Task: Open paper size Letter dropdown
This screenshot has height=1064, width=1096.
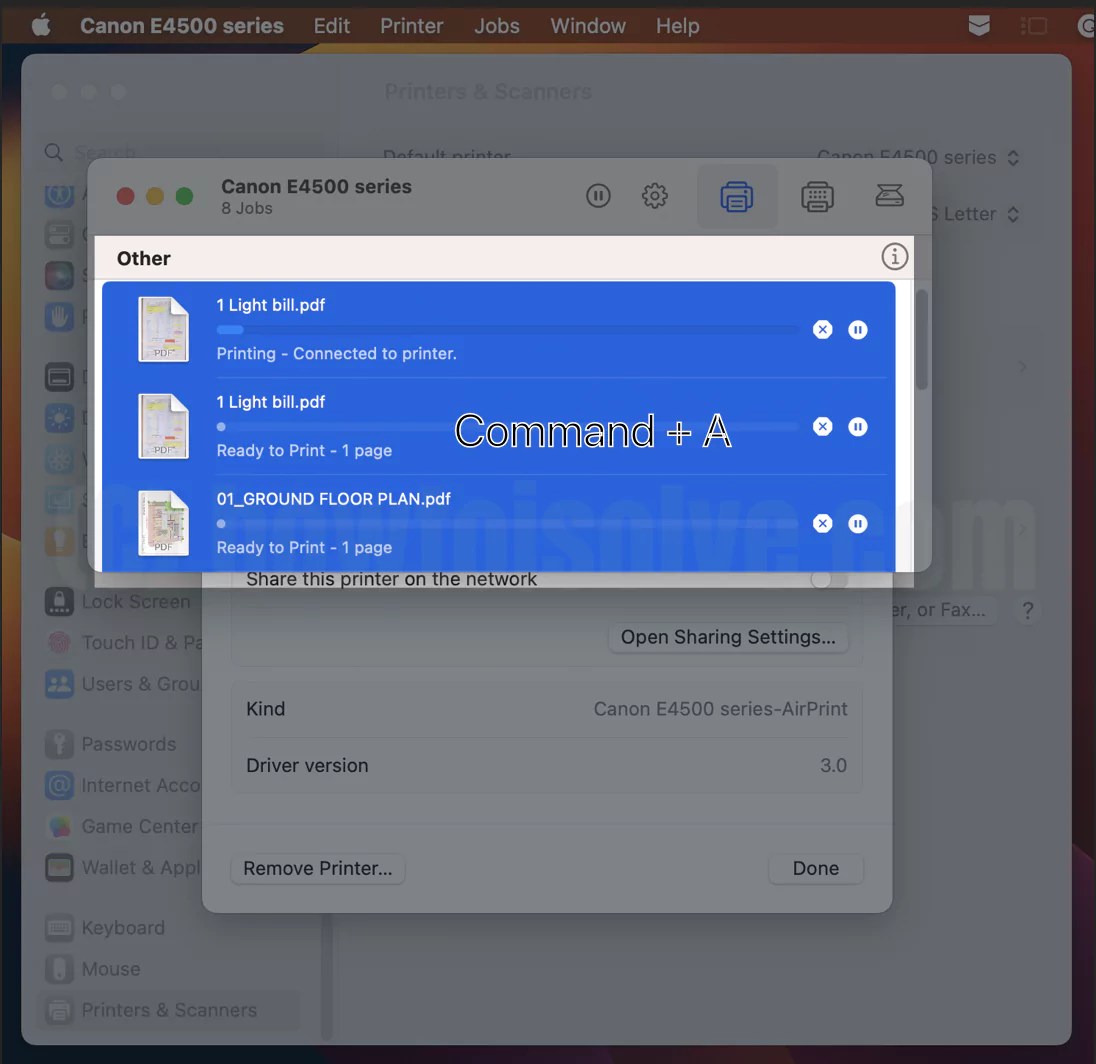Action: 975,214
